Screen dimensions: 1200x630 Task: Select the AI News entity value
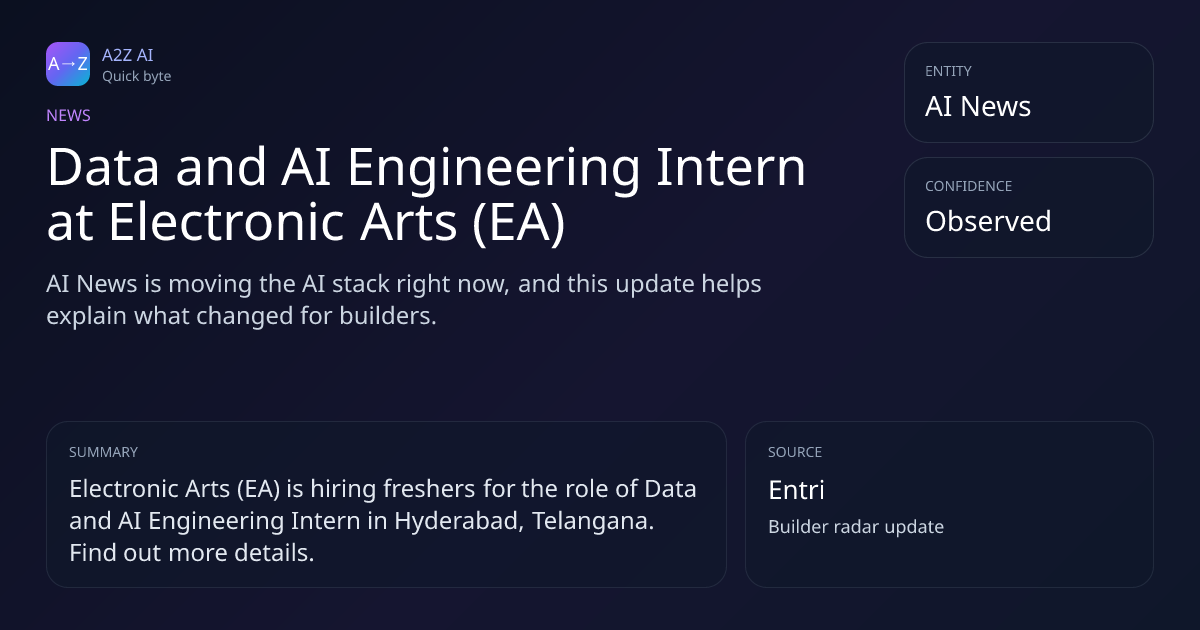coord(978,106)
